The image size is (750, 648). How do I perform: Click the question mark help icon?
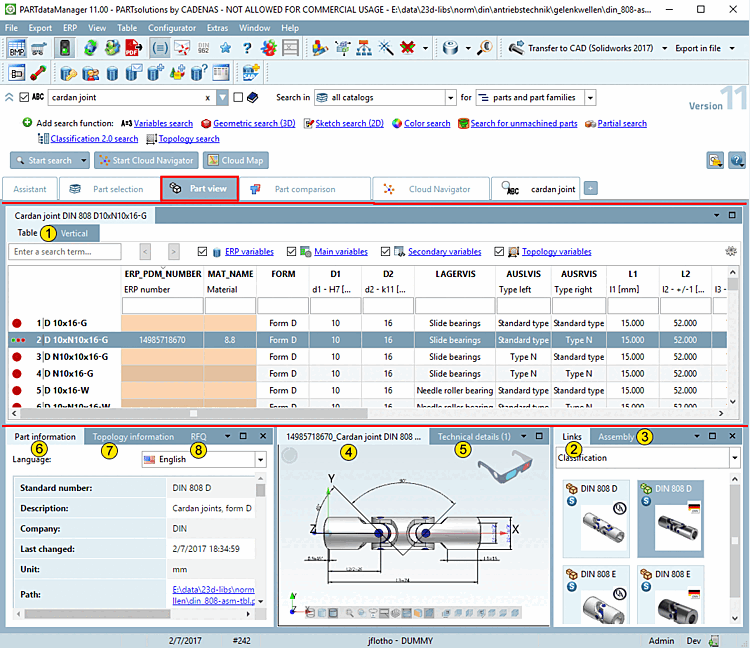click(x=246, y=47)
